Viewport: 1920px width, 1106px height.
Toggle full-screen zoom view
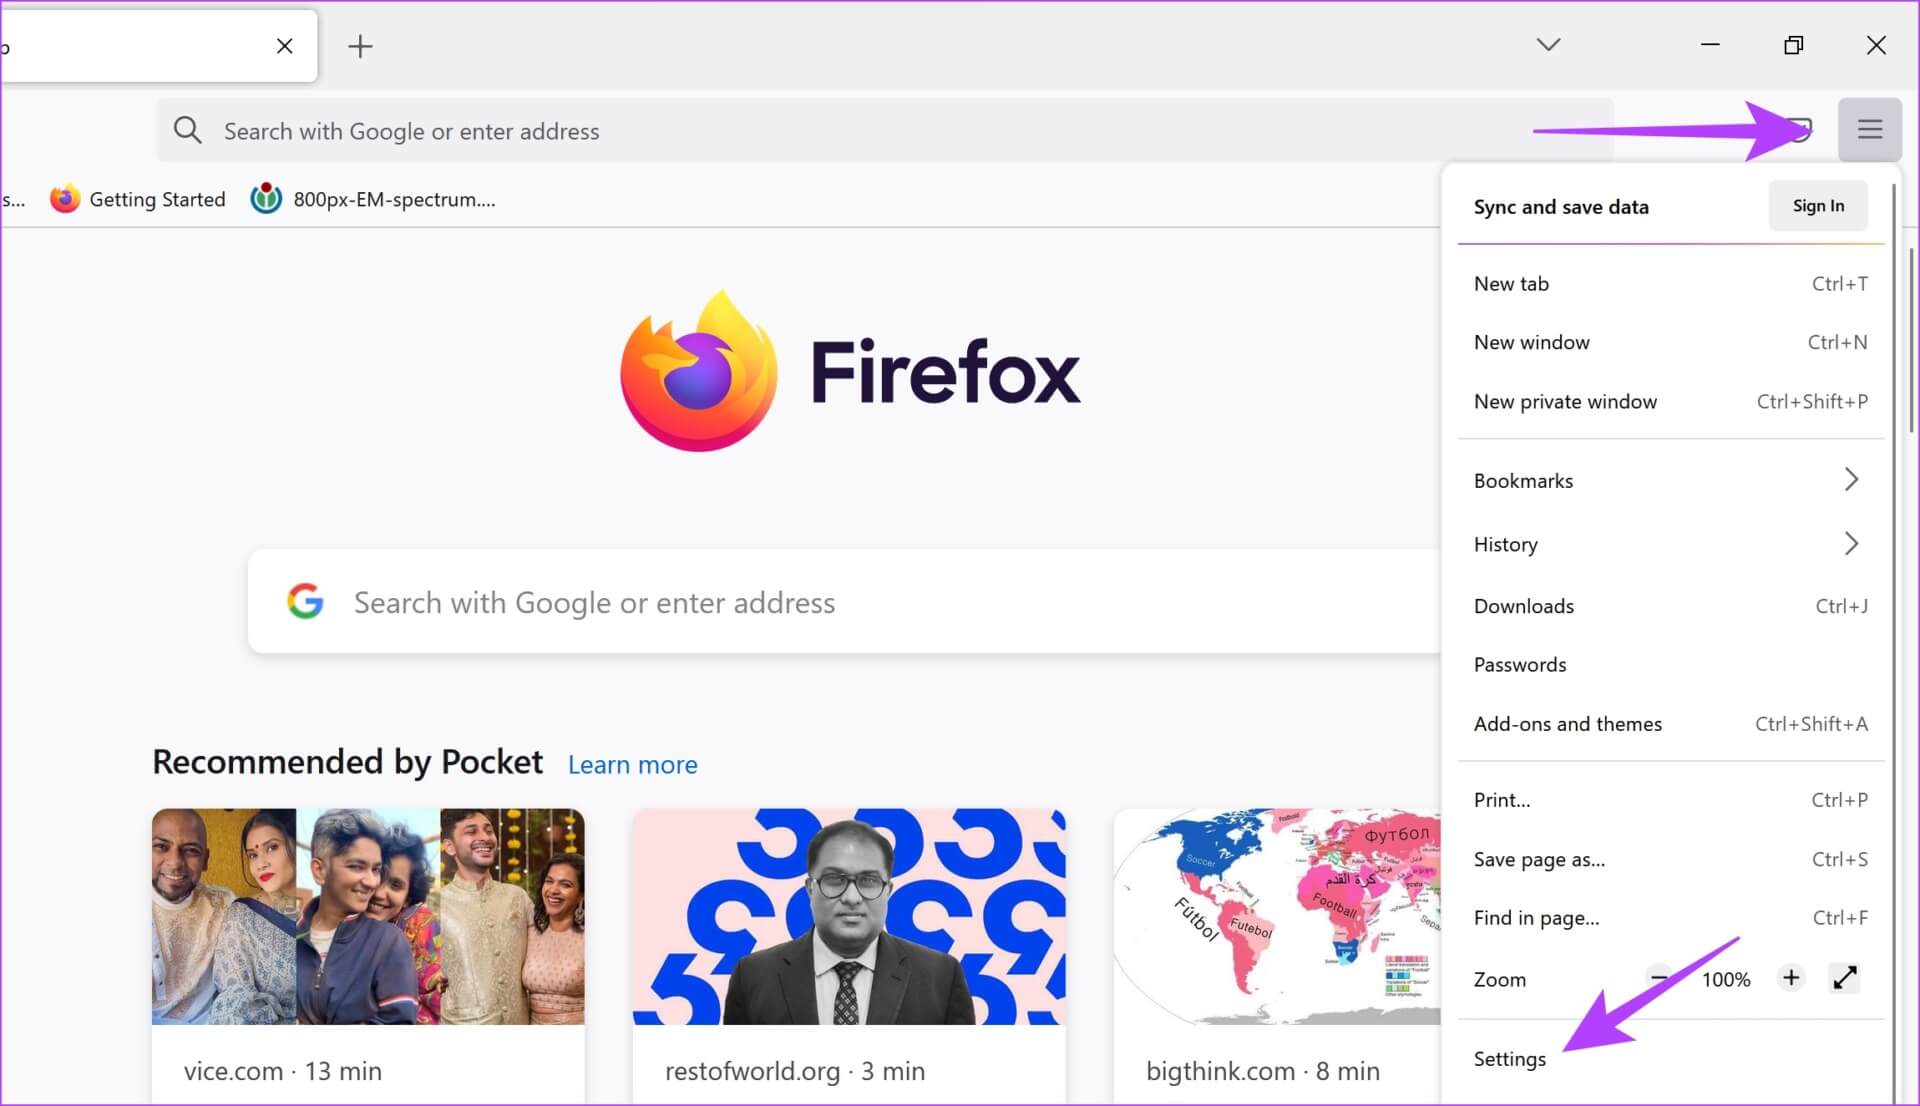tap(1845, 977)
